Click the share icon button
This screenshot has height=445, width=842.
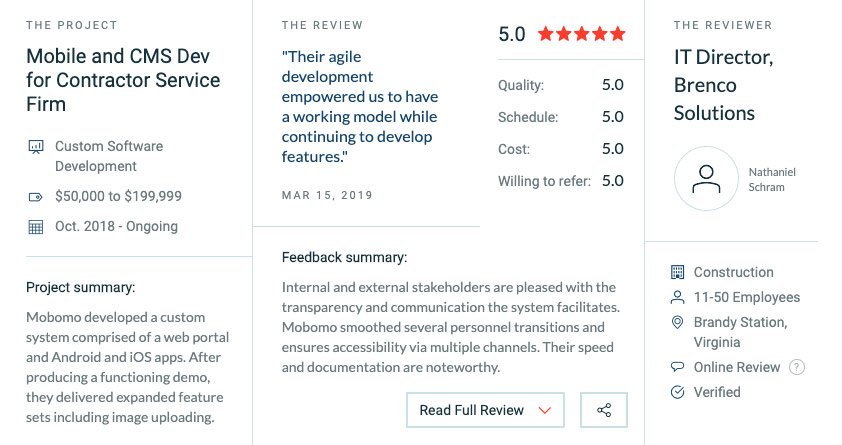[x=604, y=410]
